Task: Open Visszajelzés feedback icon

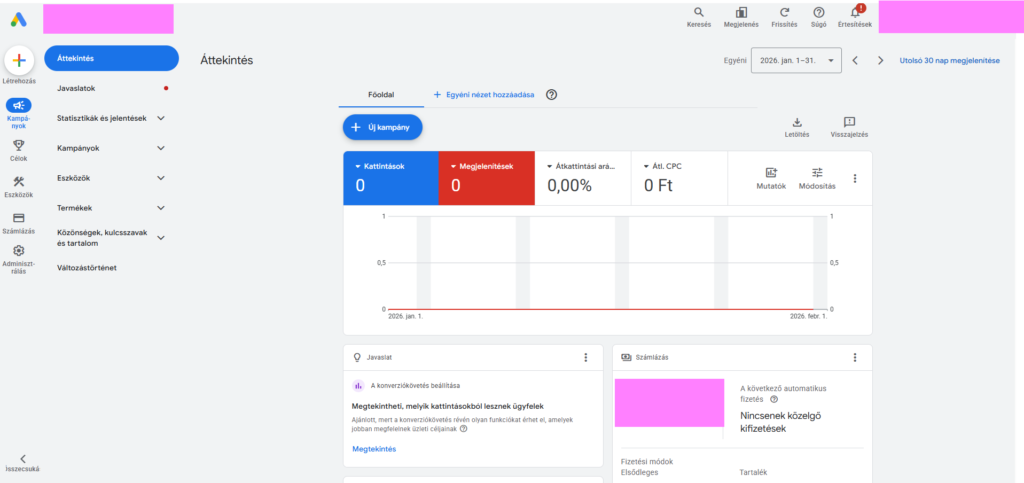Action: (x=849, y=122)
